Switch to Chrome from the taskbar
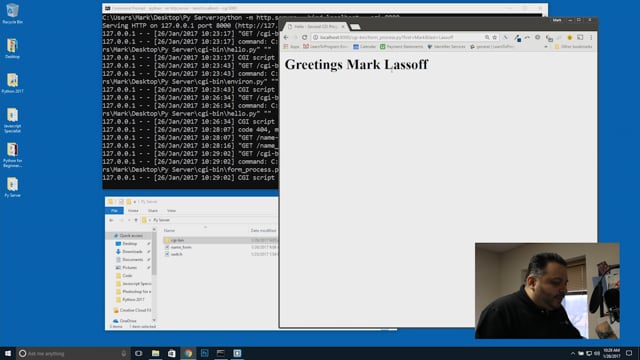Screen dimensions: 640x360 click(x=188, y=353)
